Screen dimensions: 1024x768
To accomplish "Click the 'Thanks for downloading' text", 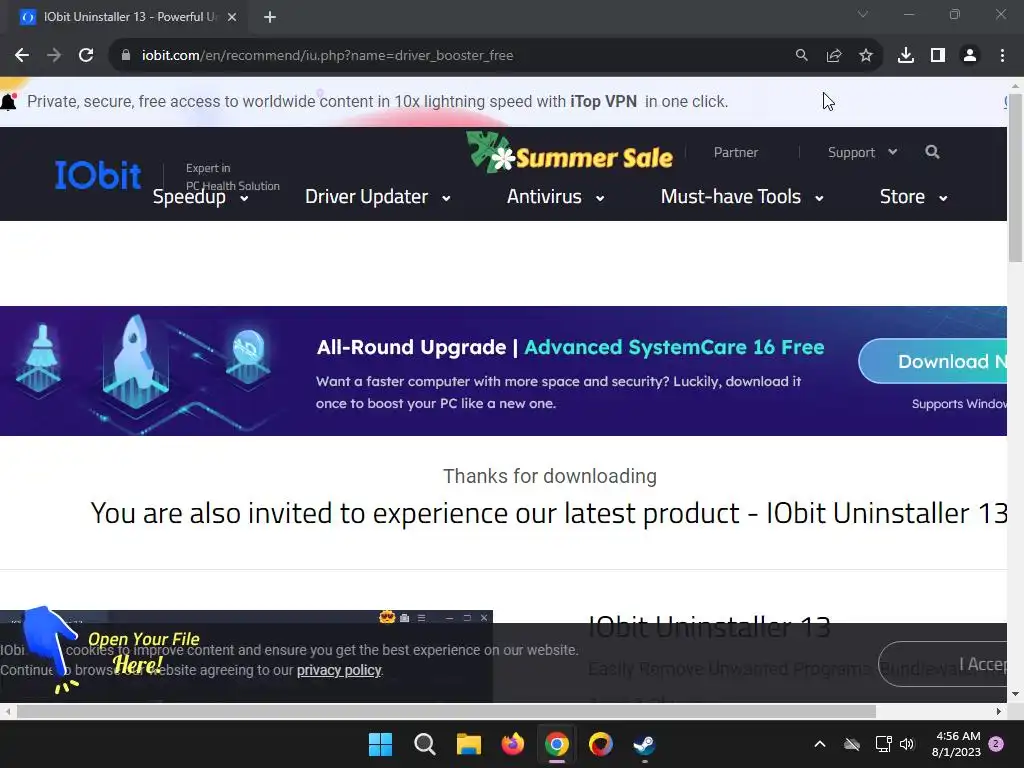I will coord(550,476).
